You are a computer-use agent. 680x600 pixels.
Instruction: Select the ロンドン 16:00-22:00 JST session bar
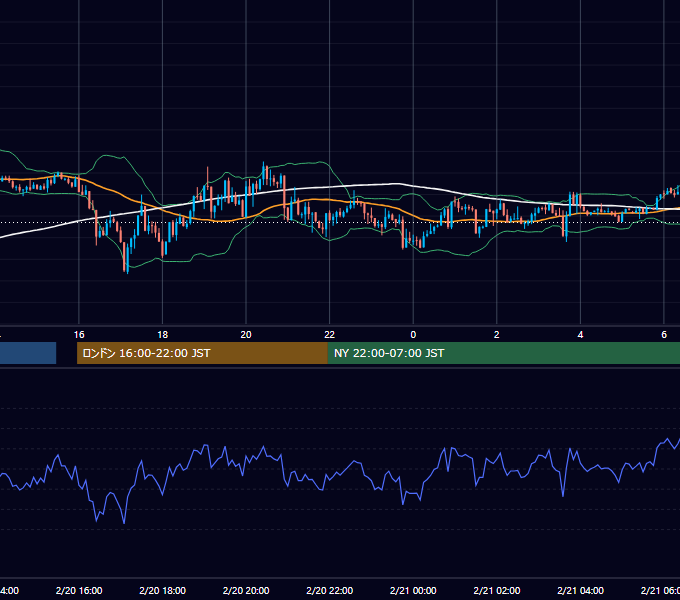(202, 353)
